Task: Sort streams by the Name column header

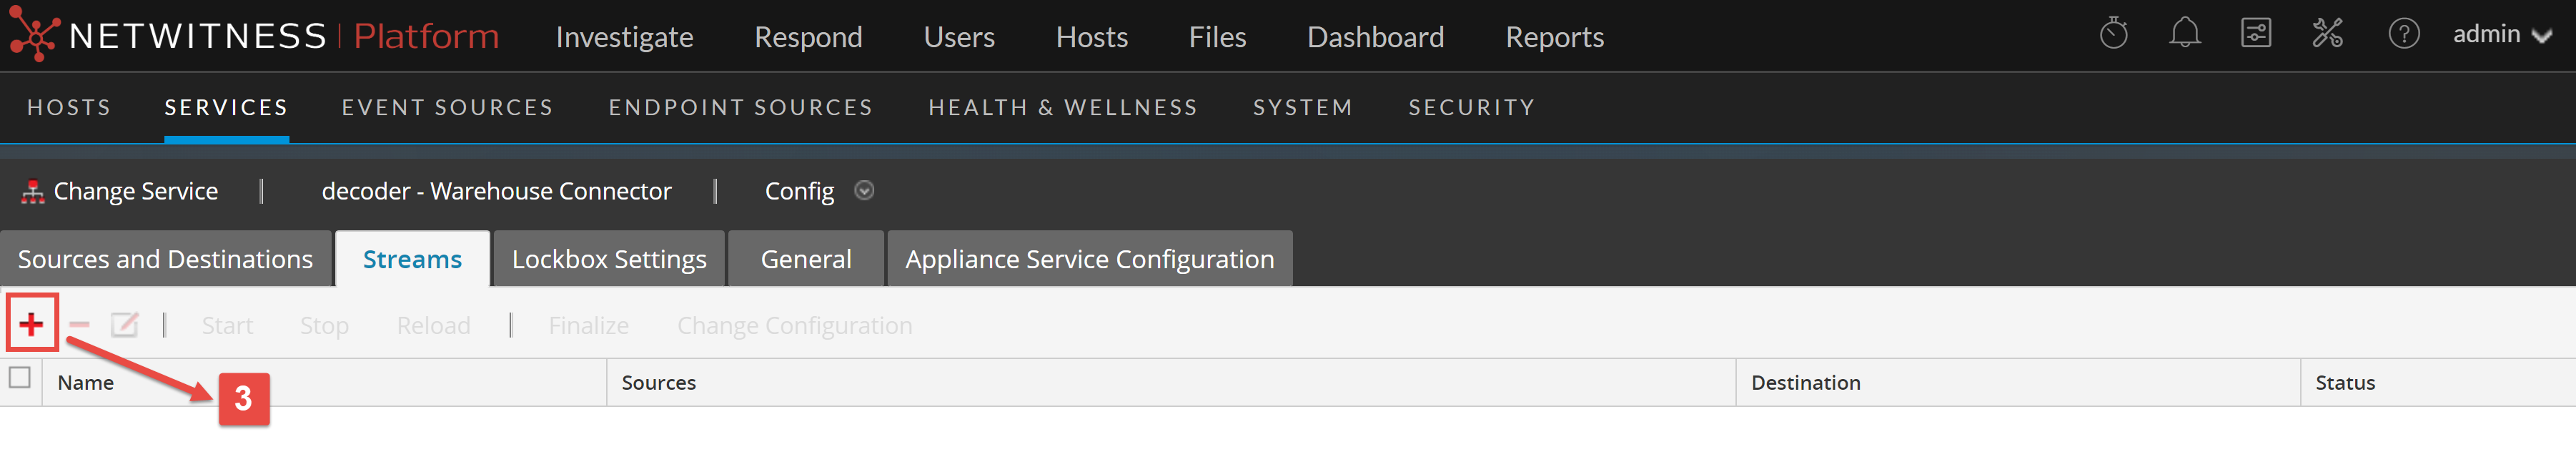Action: tap(86, 383)
